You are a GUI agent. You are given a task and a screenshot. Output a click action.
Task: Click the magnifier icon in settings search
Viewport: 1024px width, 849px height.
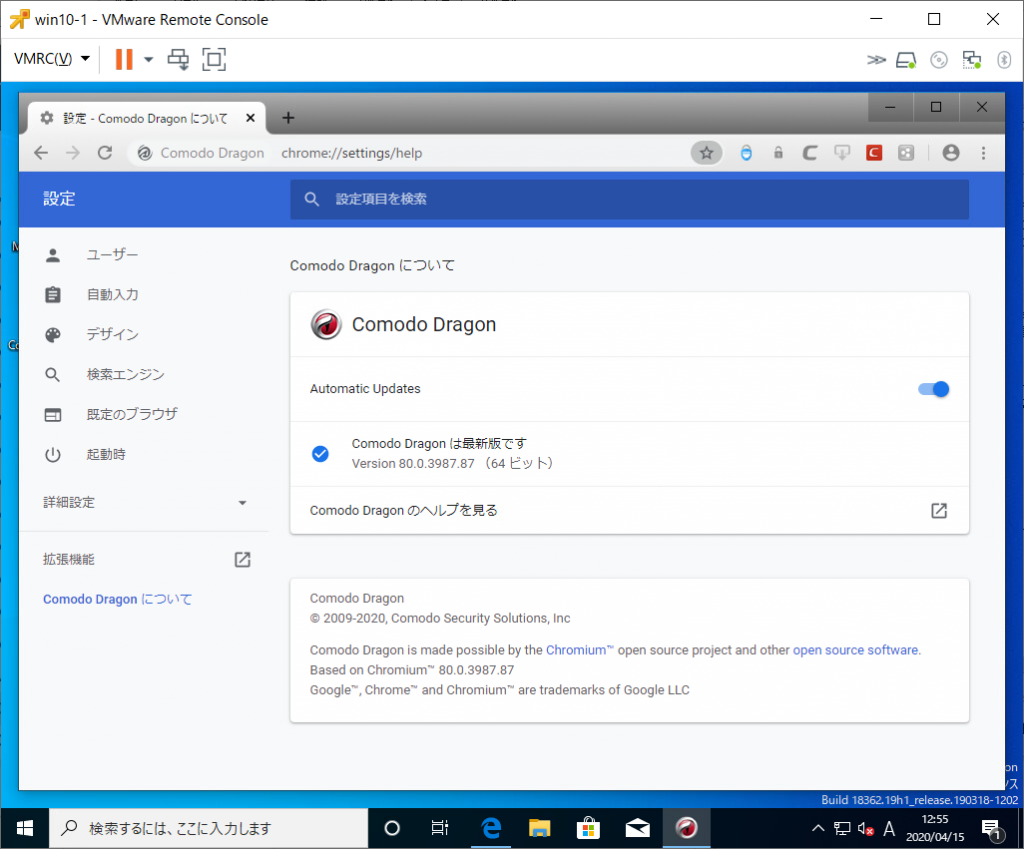point(312,199)
